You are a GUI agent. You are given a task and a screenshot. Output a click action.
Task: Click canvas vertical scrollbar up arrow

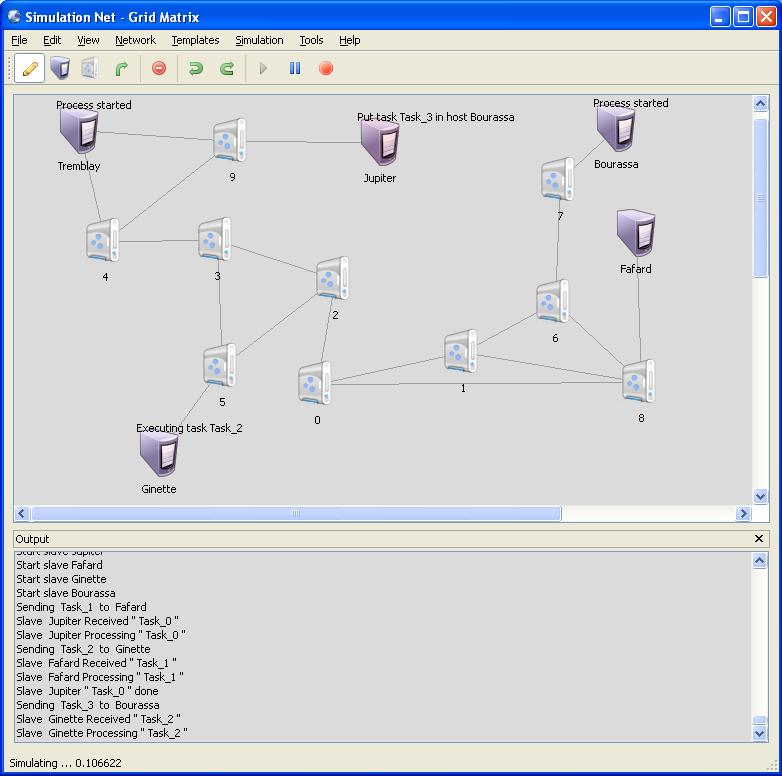click(760, 104)
